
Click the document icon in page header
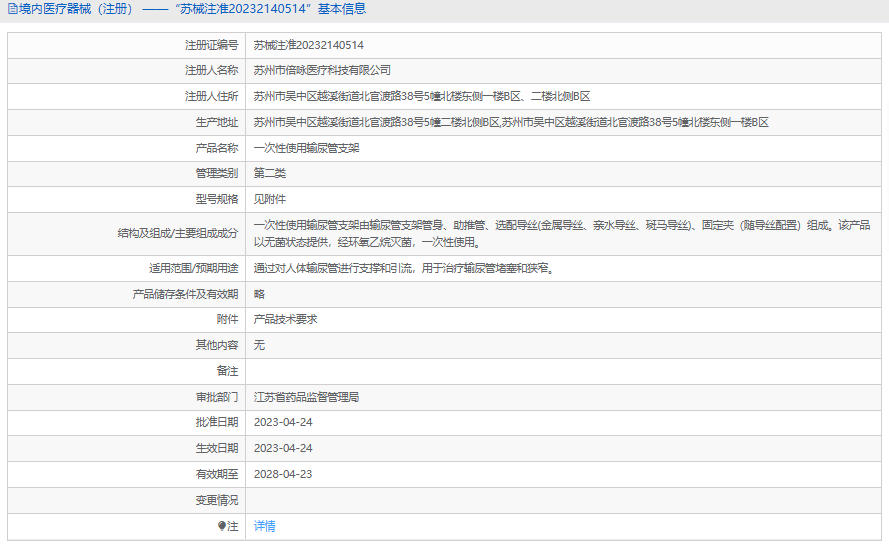pos(12,9)
